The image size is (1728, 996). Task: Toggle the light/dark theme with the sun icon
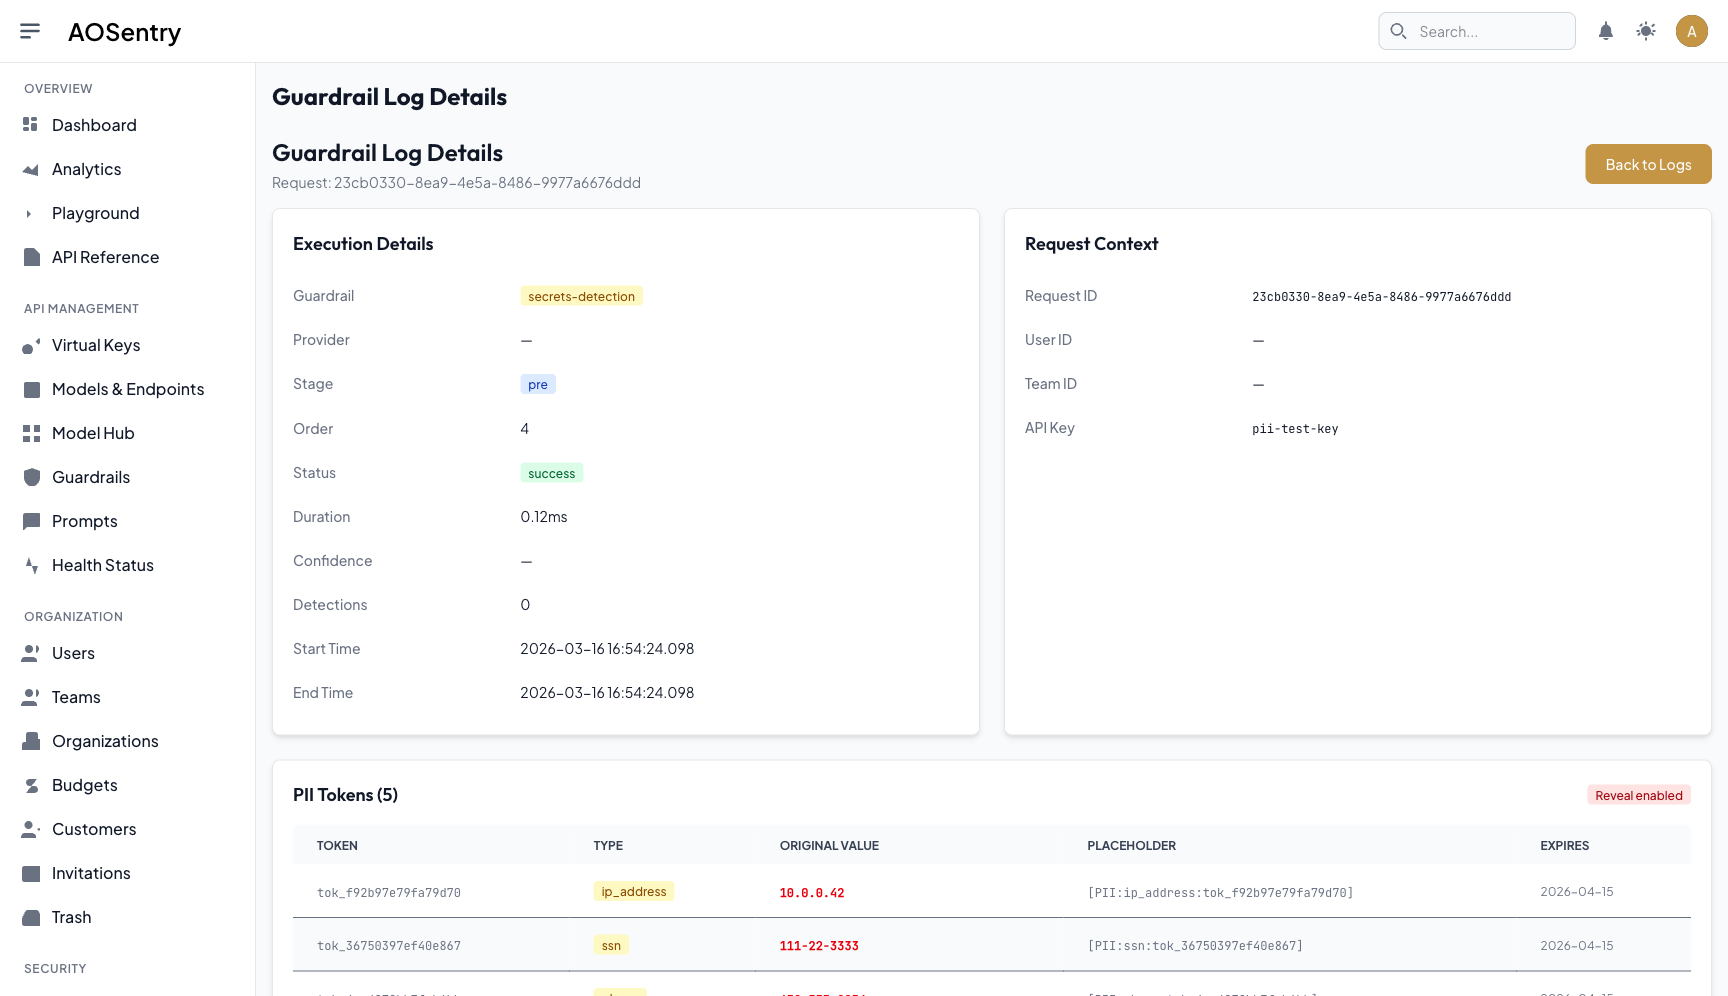pos(1646,31)
